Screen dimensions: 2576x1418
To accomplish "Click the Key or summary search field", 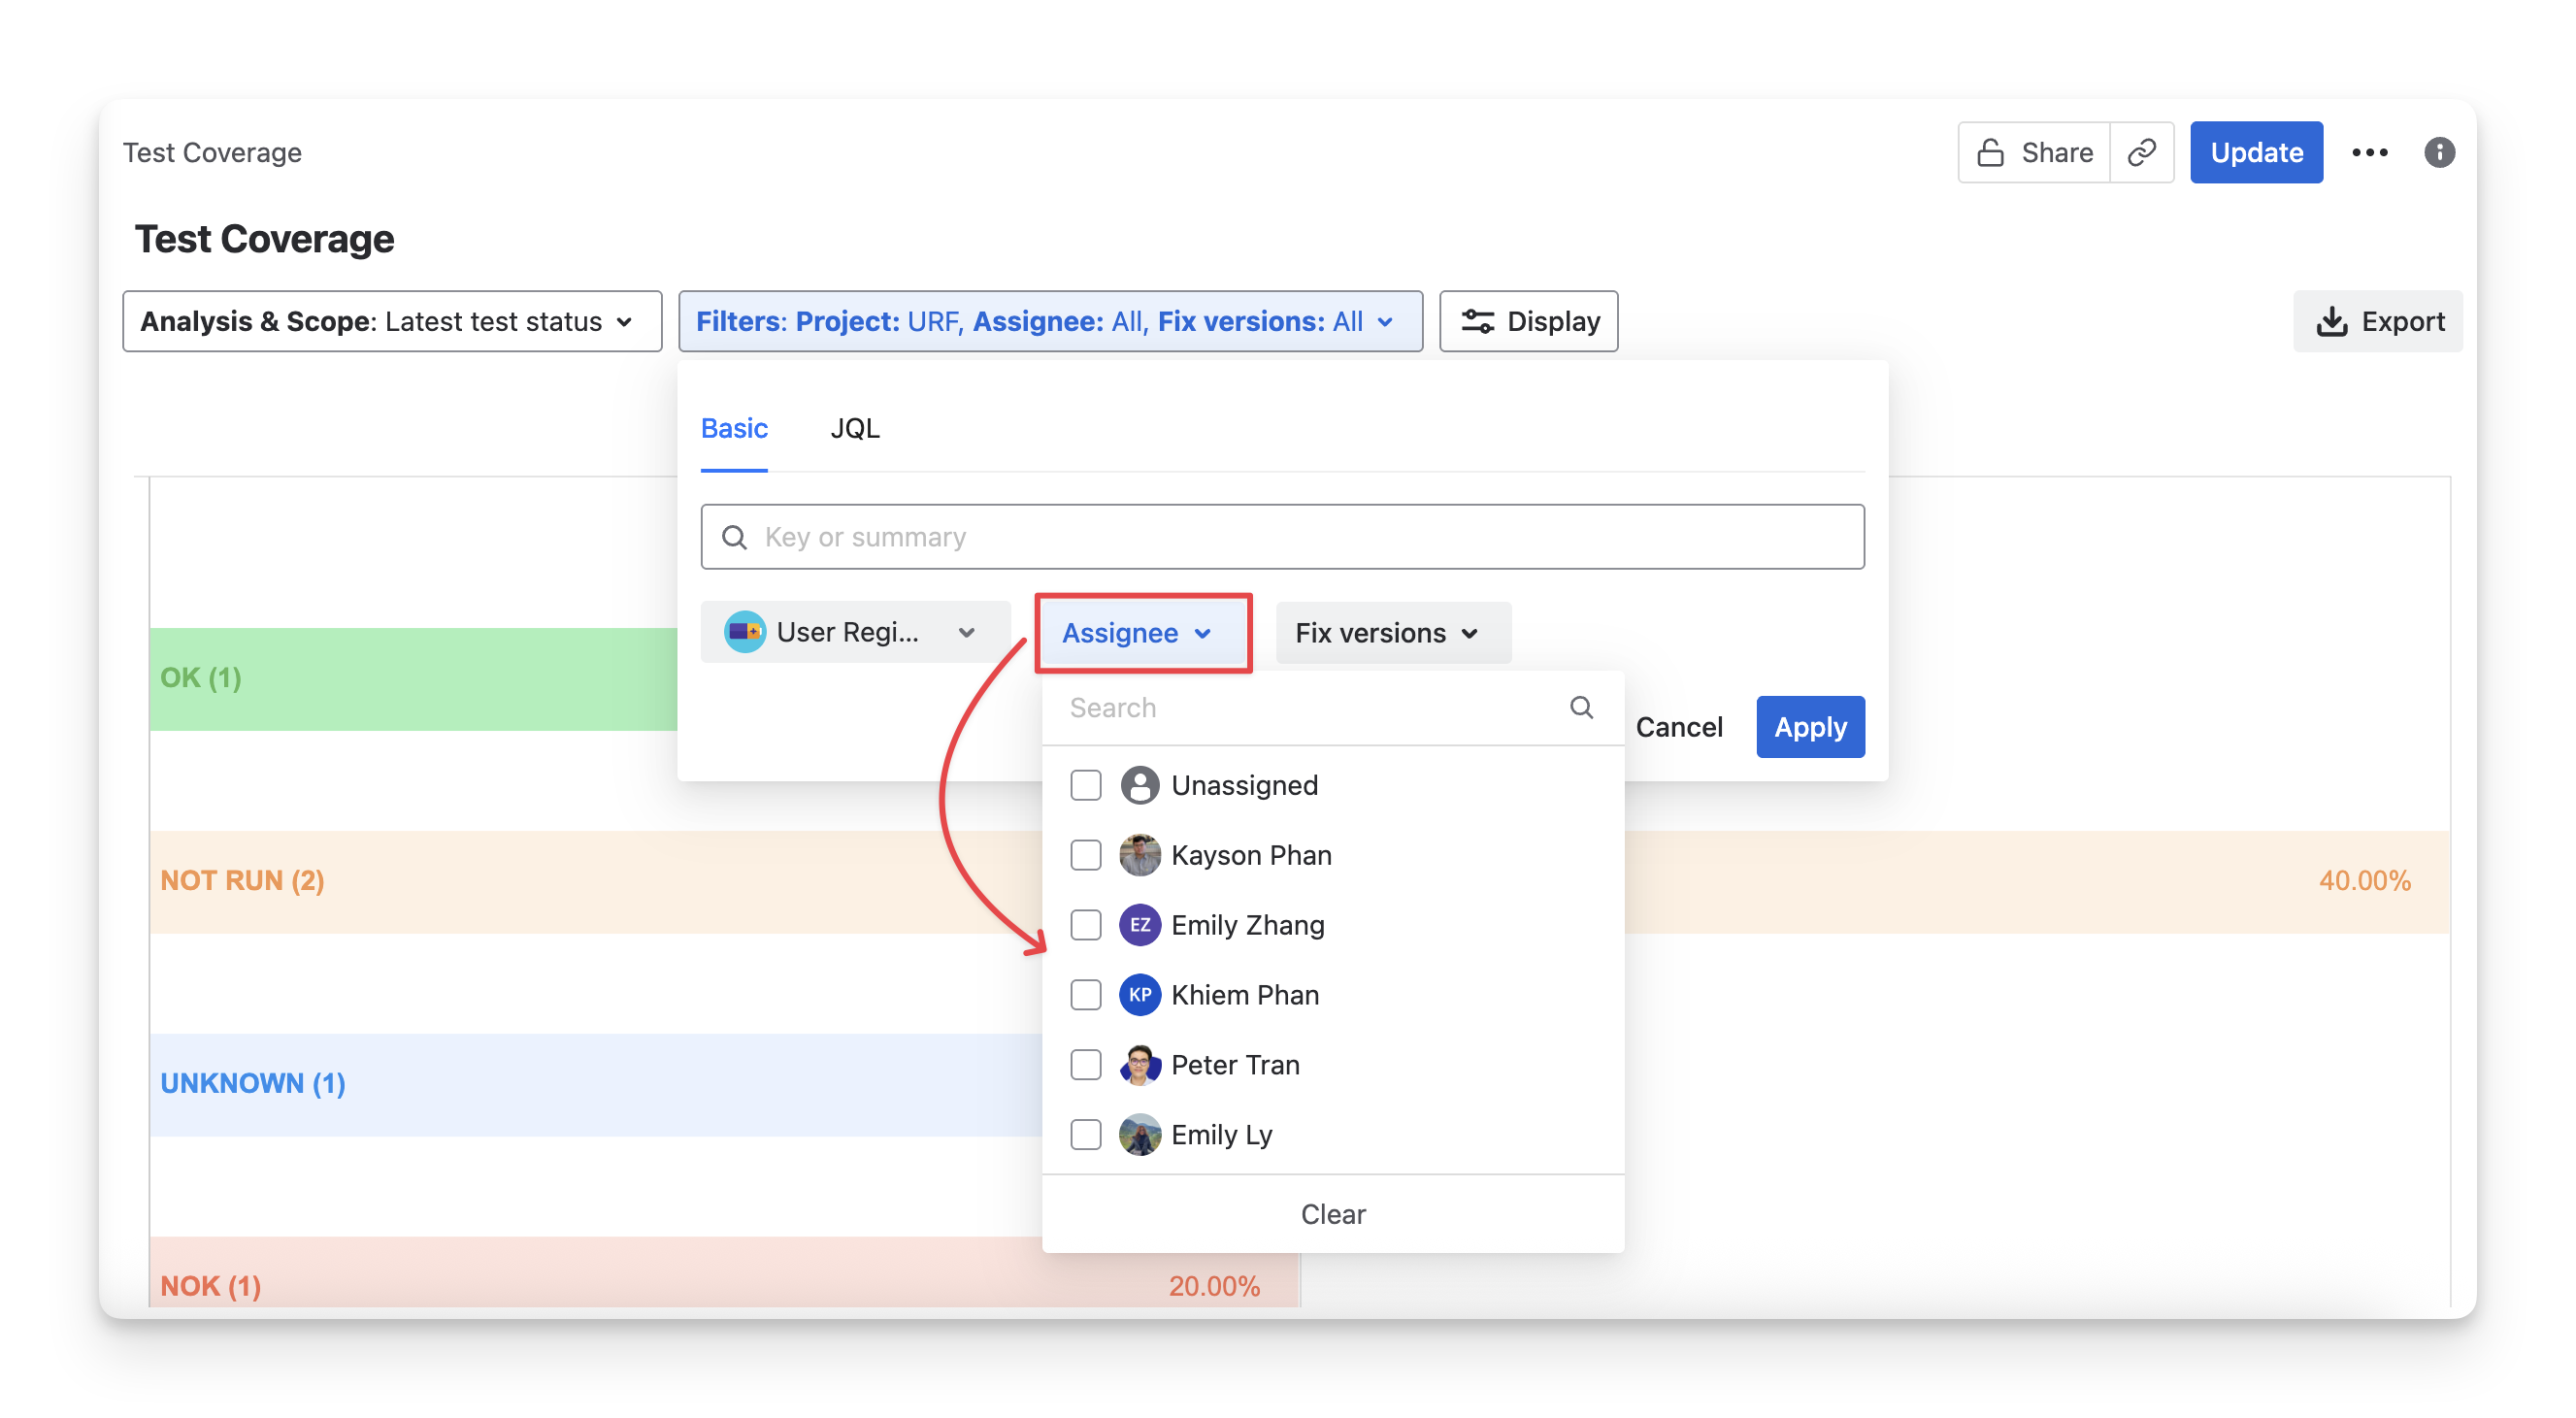I will (1282, 537).
